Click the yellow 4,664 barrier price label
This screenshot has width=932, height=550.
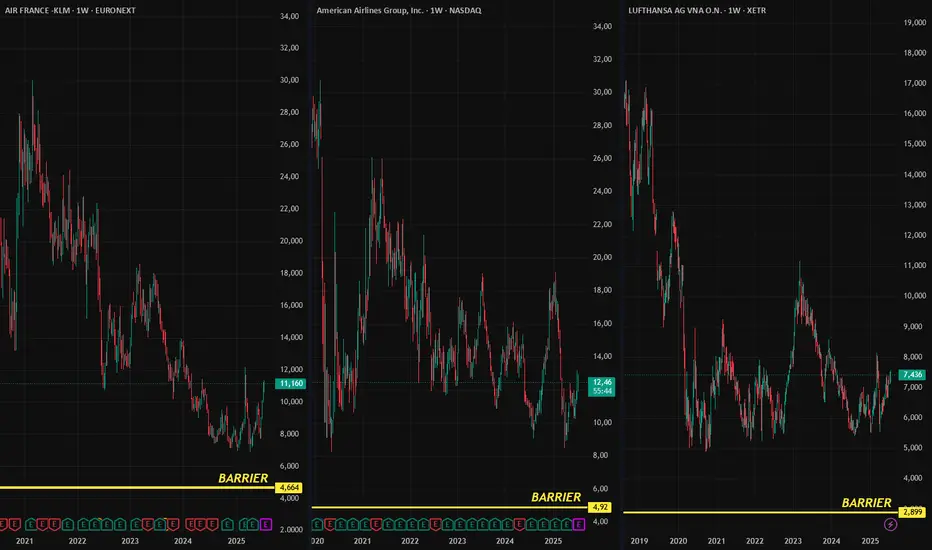[288, 487]
